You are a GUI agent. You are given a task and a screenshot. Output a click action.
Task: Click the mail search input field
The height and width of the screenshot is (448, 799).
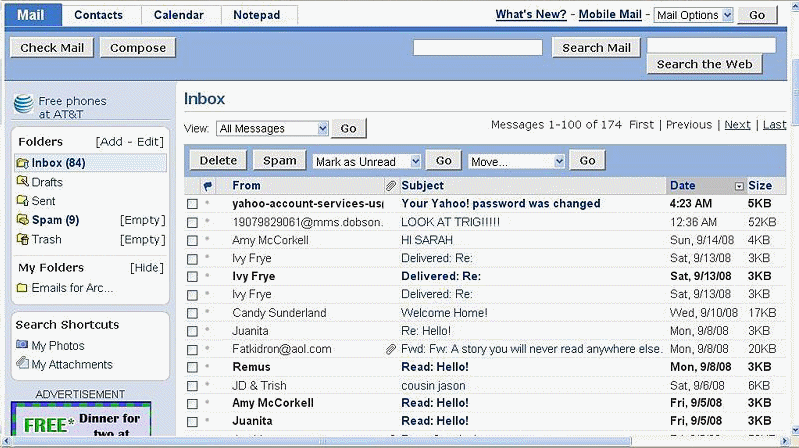(477, 47)
